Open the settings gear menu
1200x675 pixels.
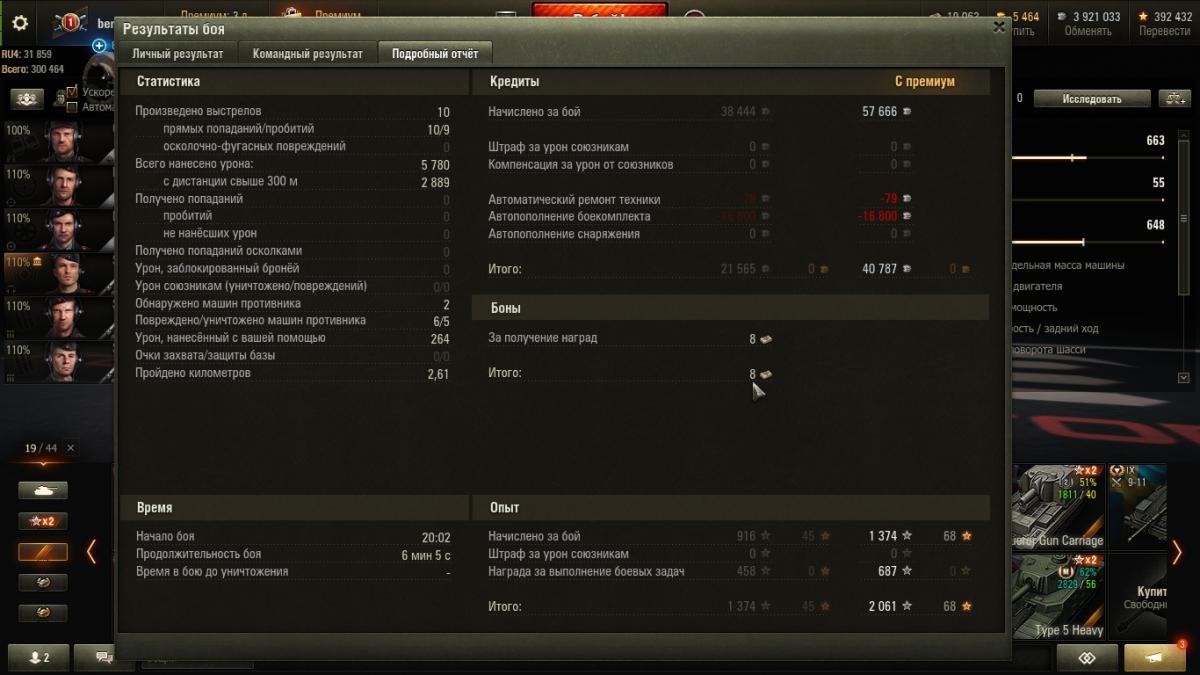(x=20, y=23)
